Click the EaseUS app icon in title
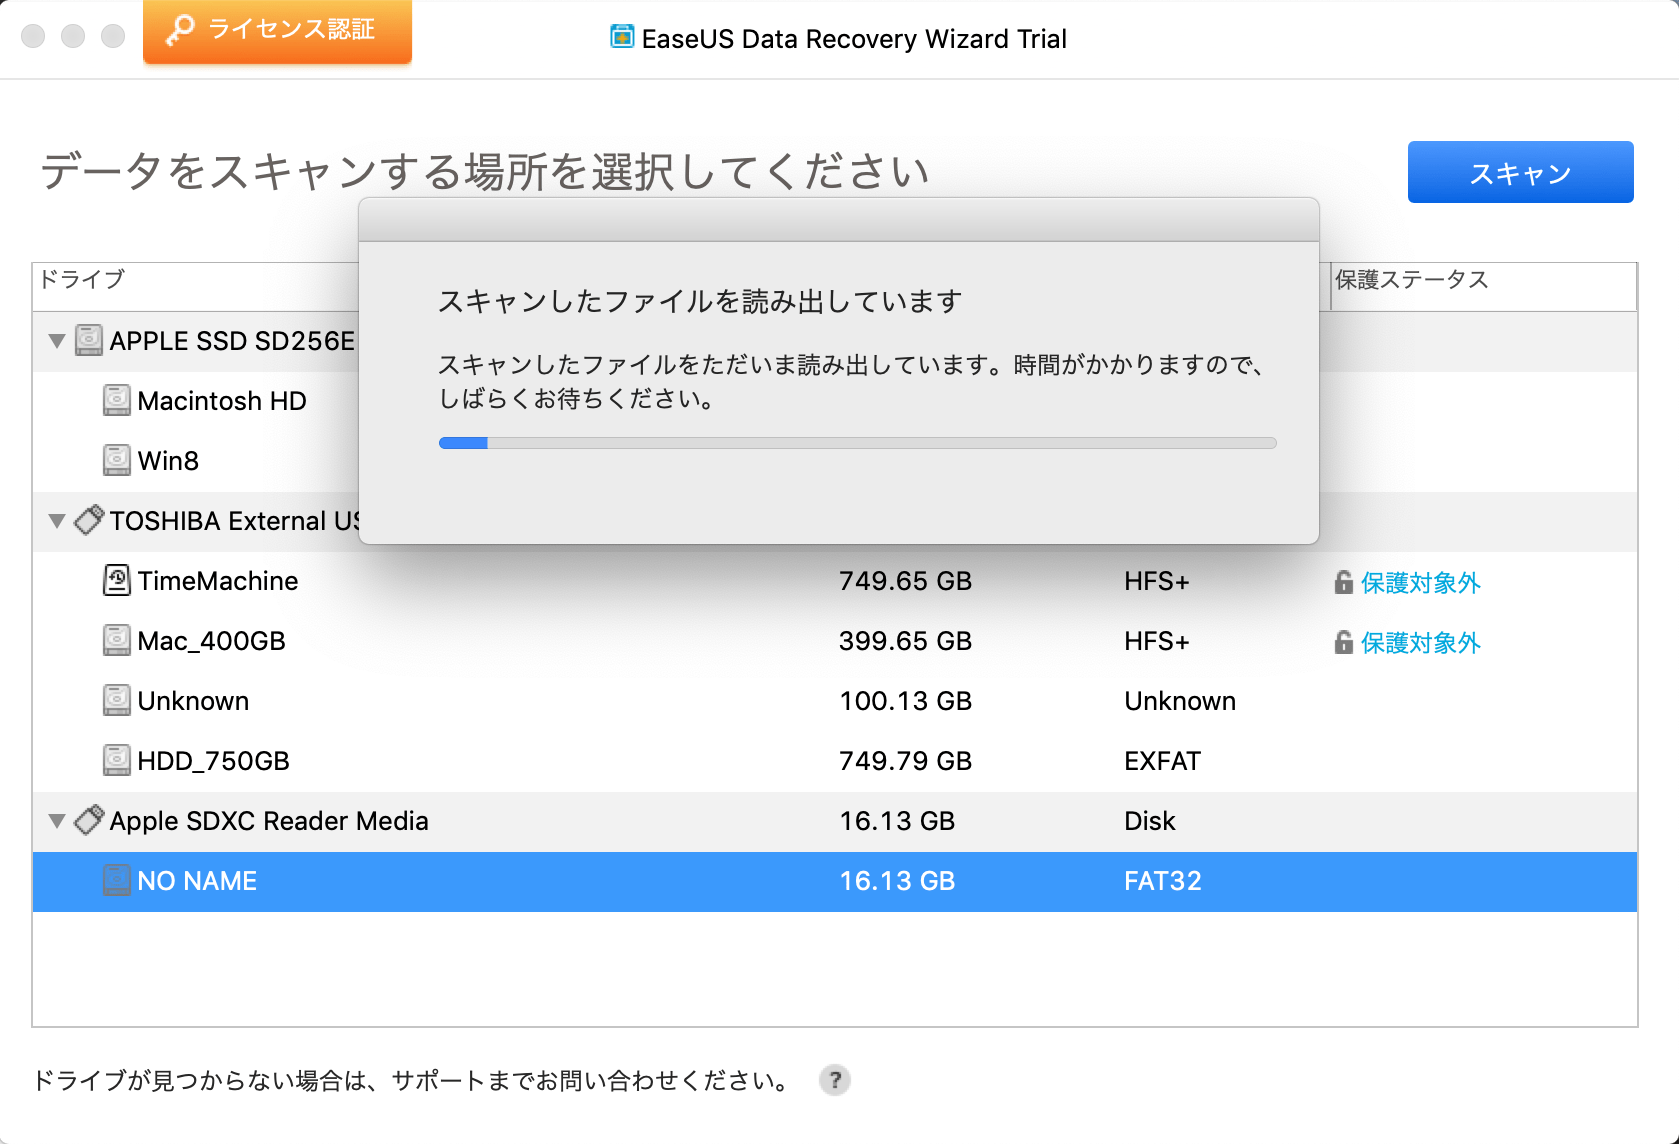Image resolution: width=1679 pixels, height=1144 pixels. [x=622, y=37]
